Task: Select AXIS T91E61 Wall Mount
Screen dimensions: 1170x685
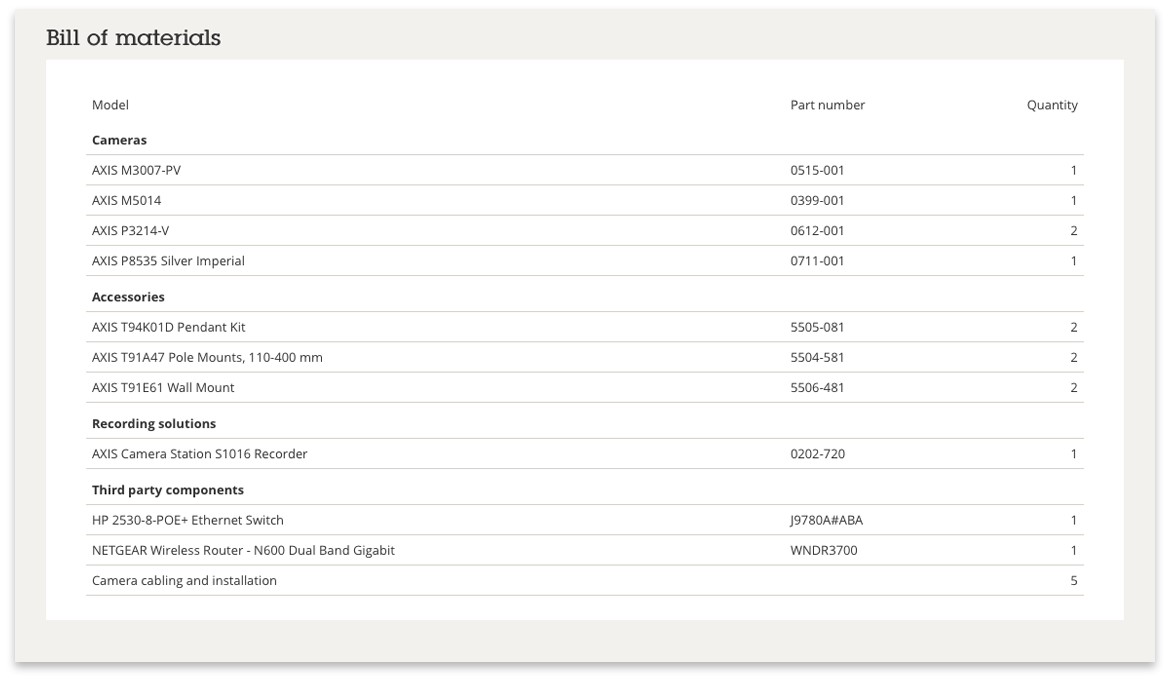Action: click(x=163, y=388)
